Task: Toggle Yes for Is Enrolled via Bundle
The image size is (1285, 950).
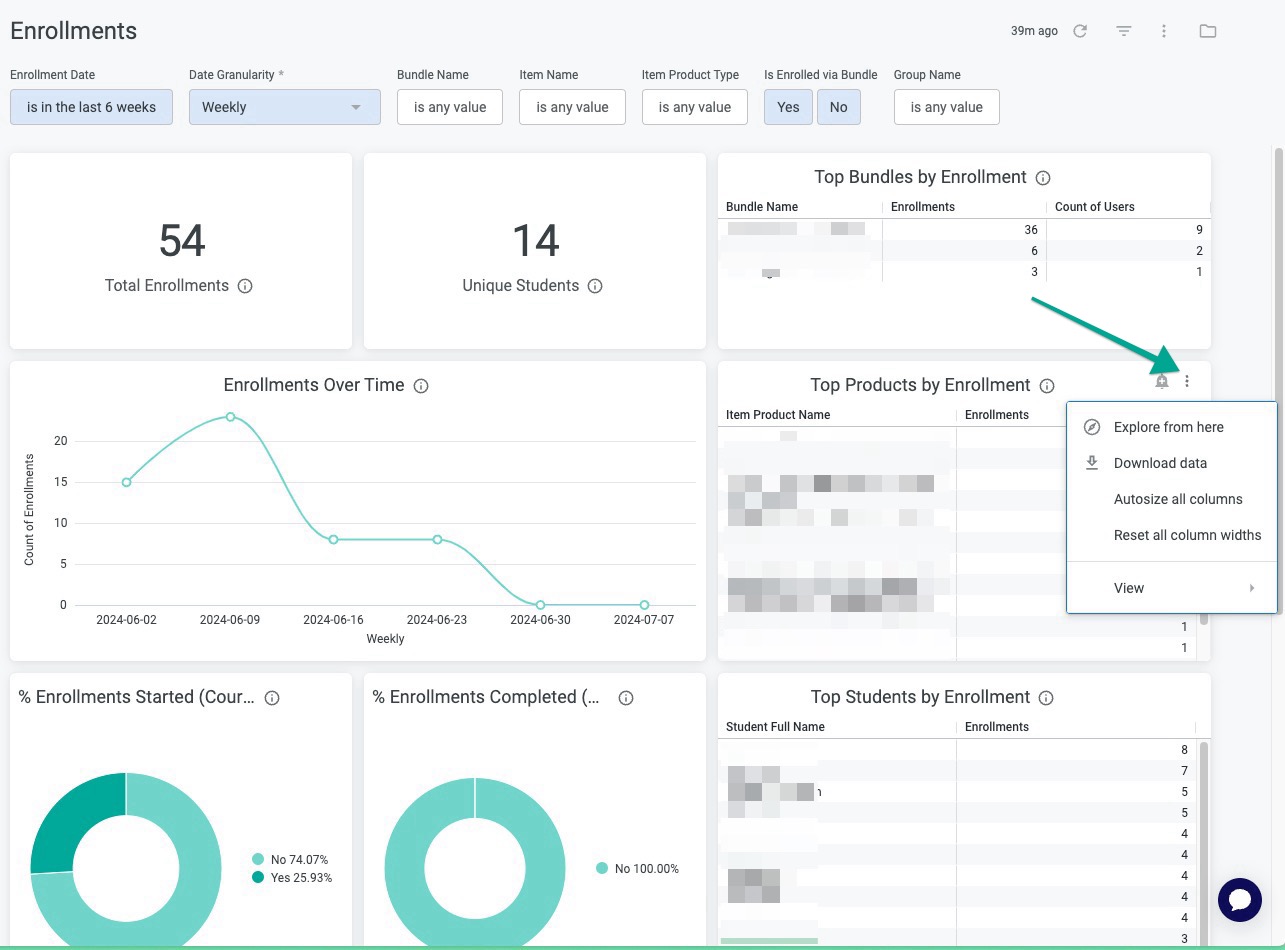Action: point(788,106)
